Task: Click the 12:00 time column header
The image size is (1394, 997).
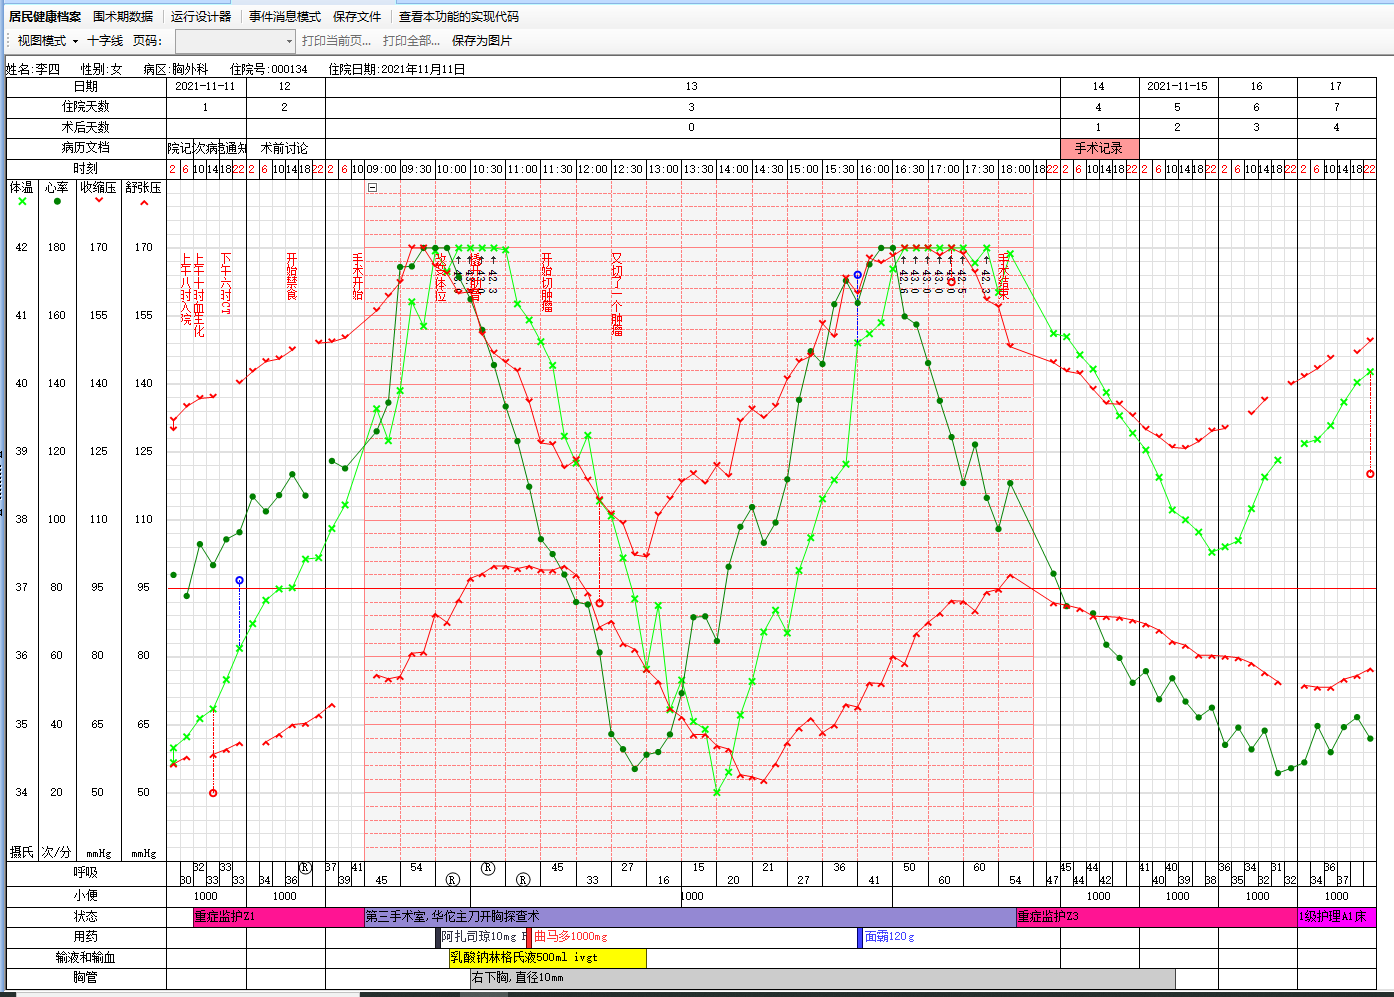Action: pos(593,170)
